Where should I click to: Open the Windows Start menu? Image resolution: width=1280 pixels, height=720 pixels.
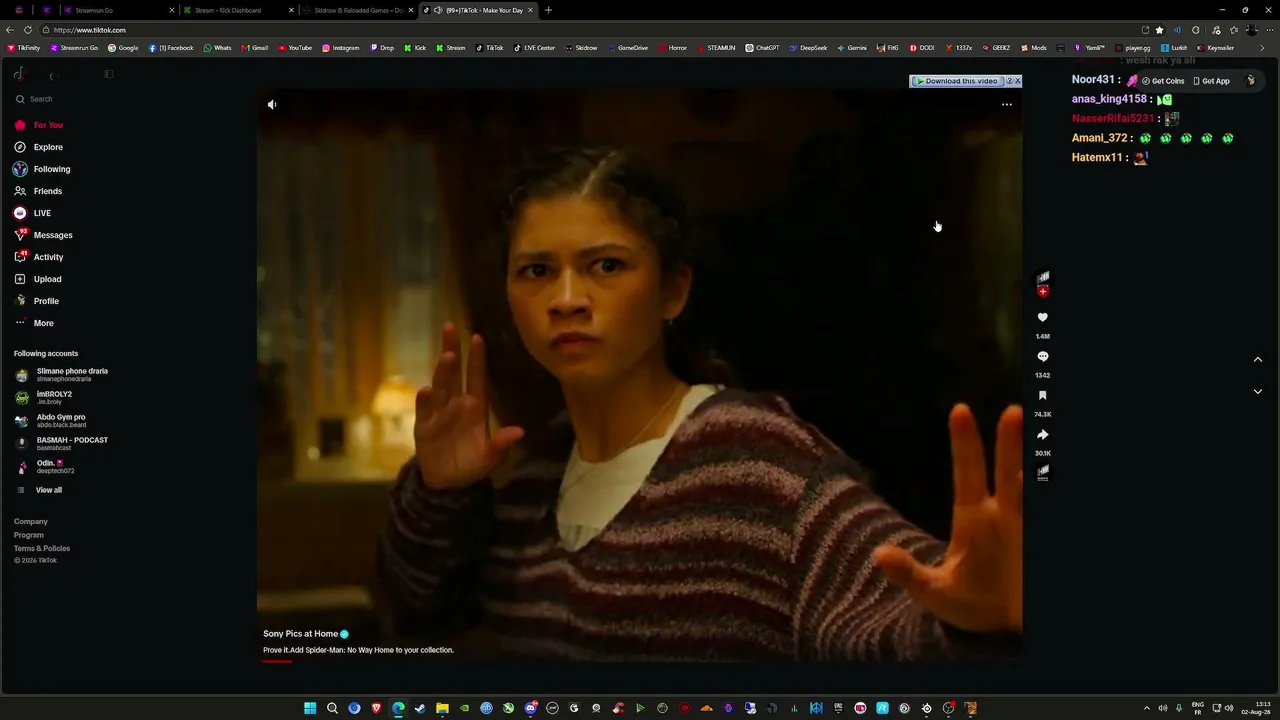(310, 708)
